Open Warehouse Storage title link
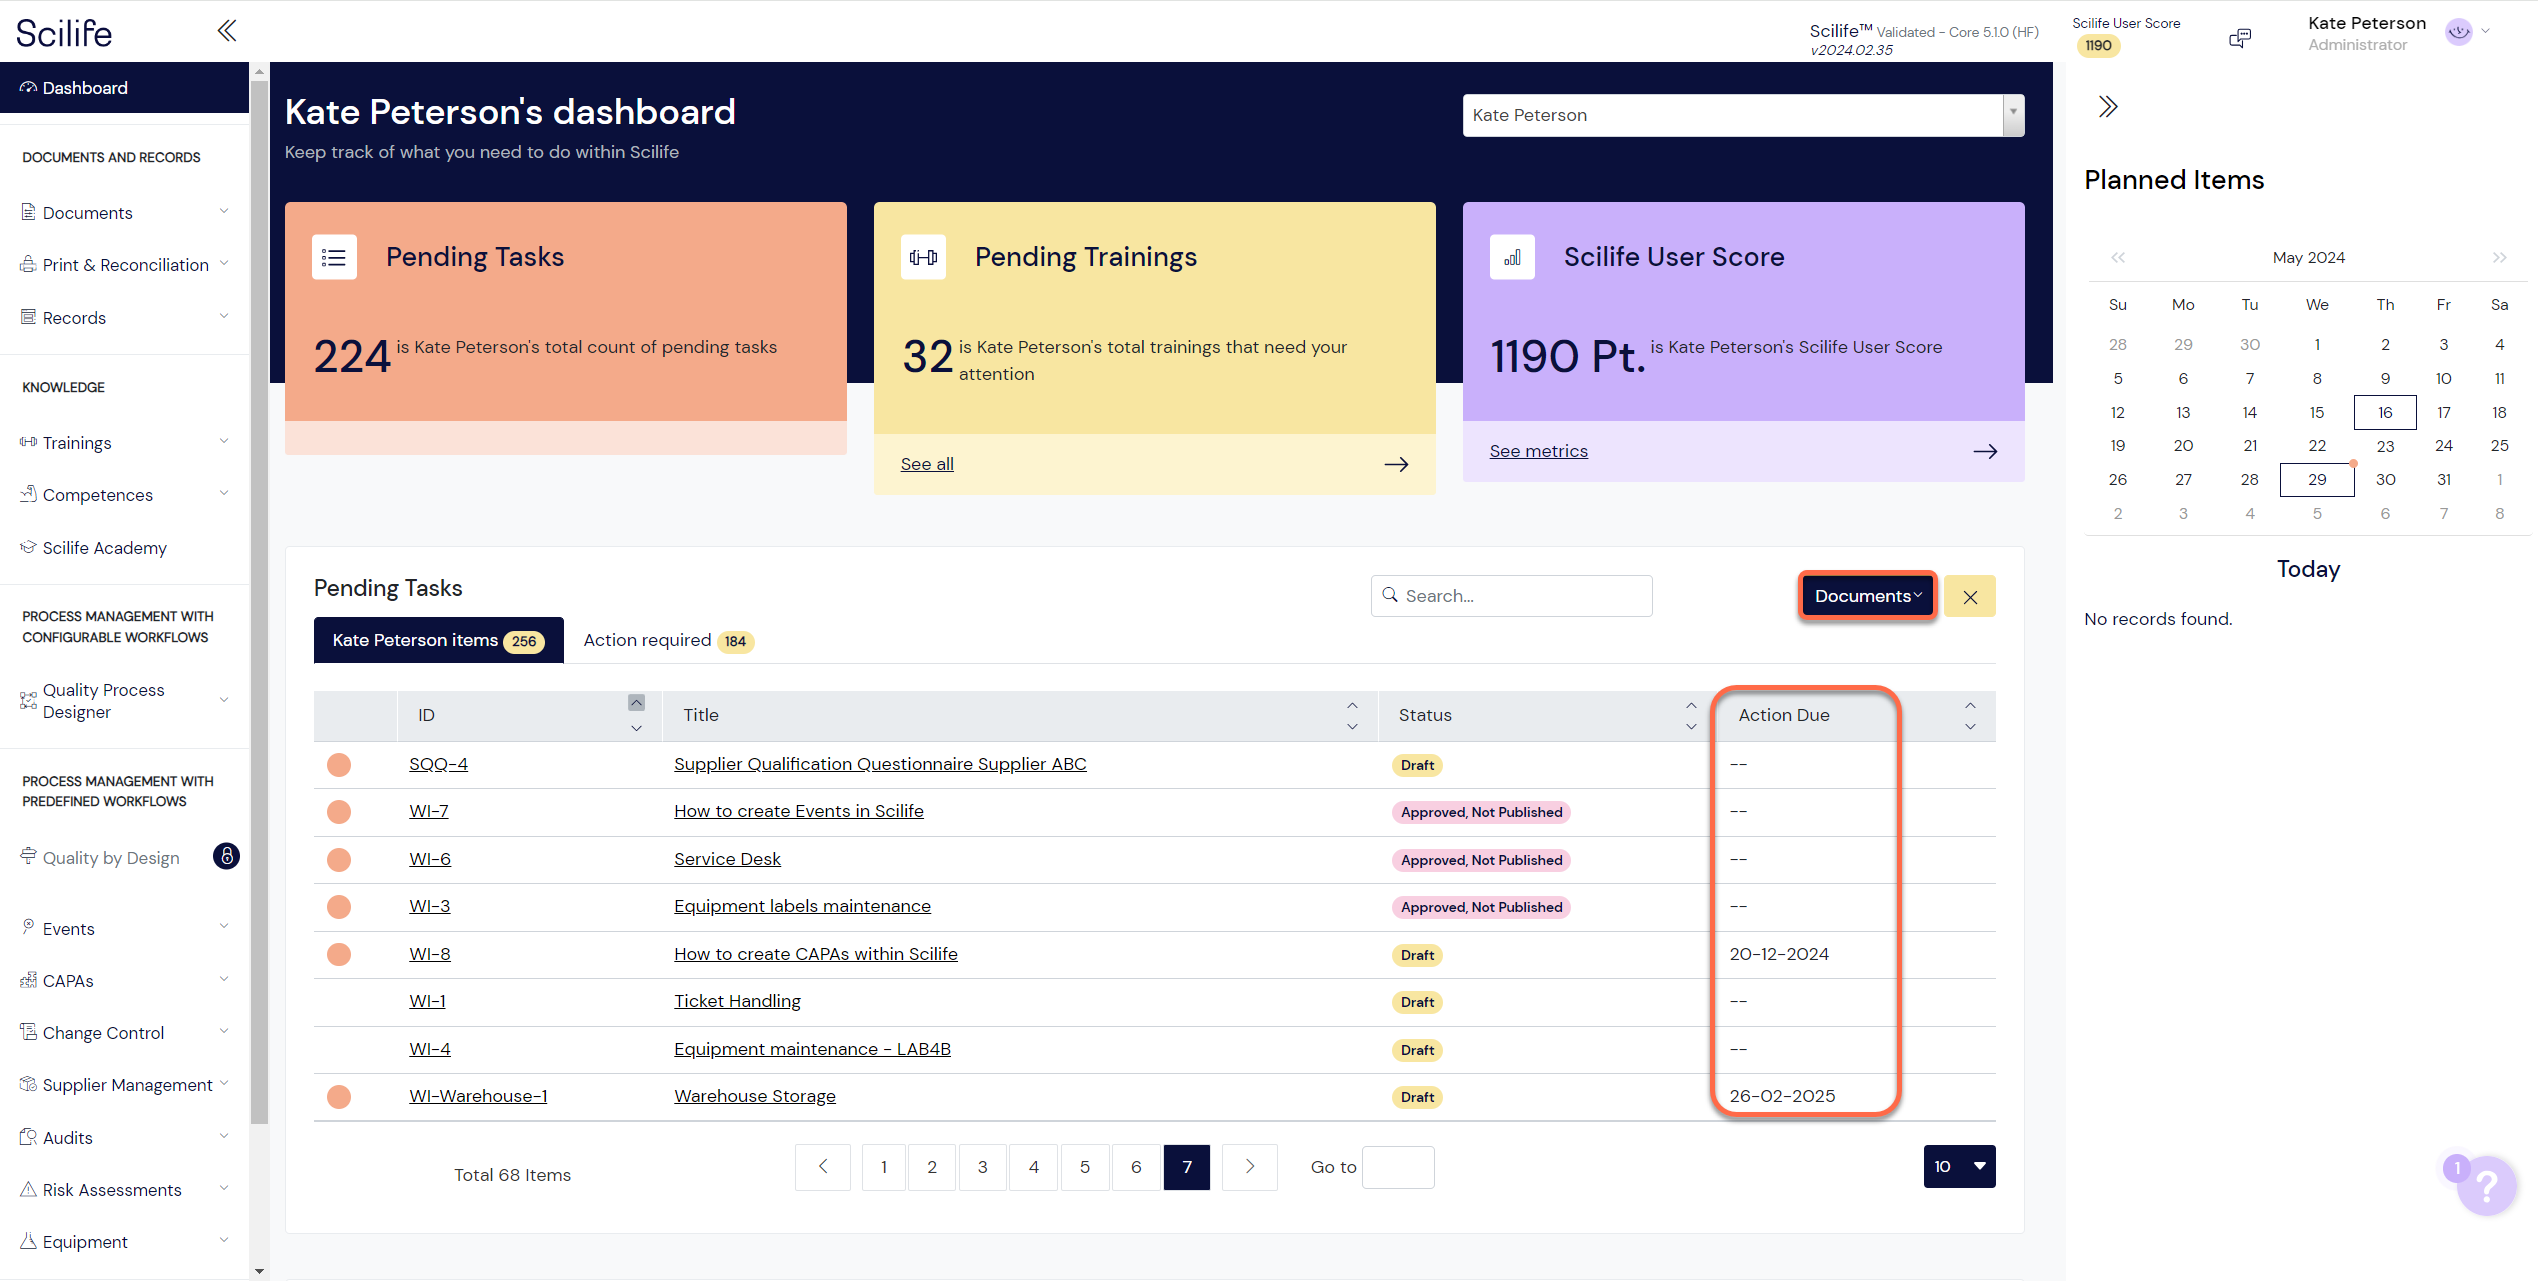The width and height of the screenshot is (2538, 1281). click(x=754, y=1096)
